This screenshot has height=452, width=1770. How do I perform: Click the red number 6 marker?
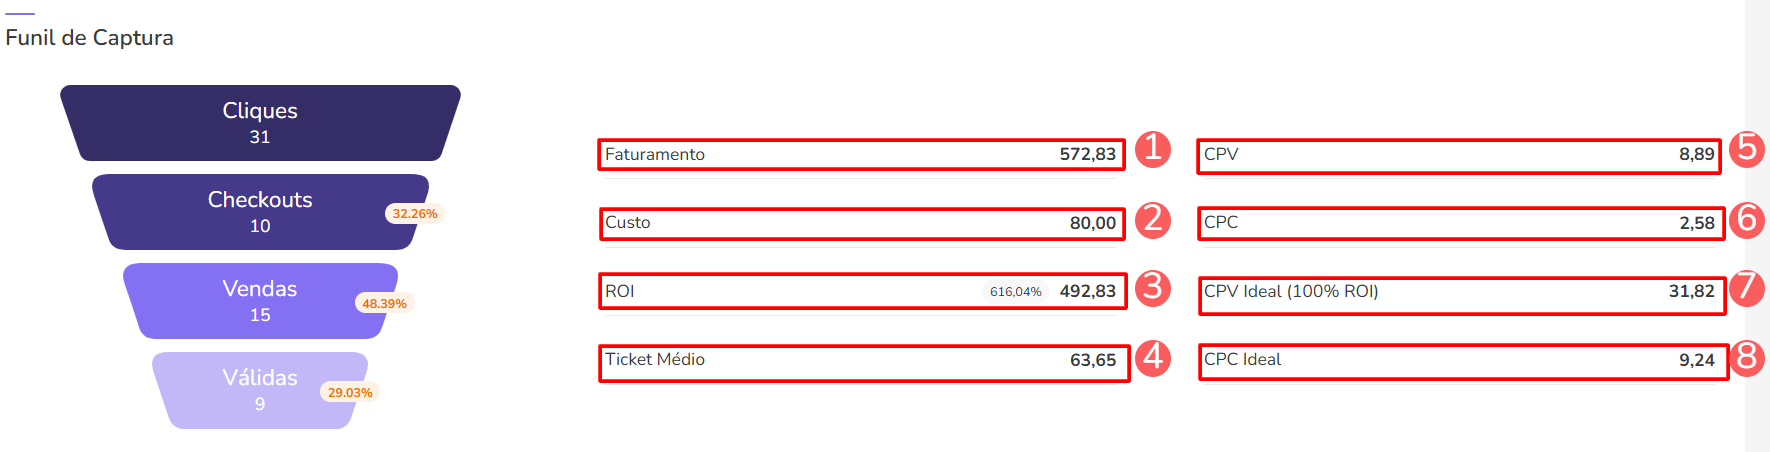[x=1747, y=218]
